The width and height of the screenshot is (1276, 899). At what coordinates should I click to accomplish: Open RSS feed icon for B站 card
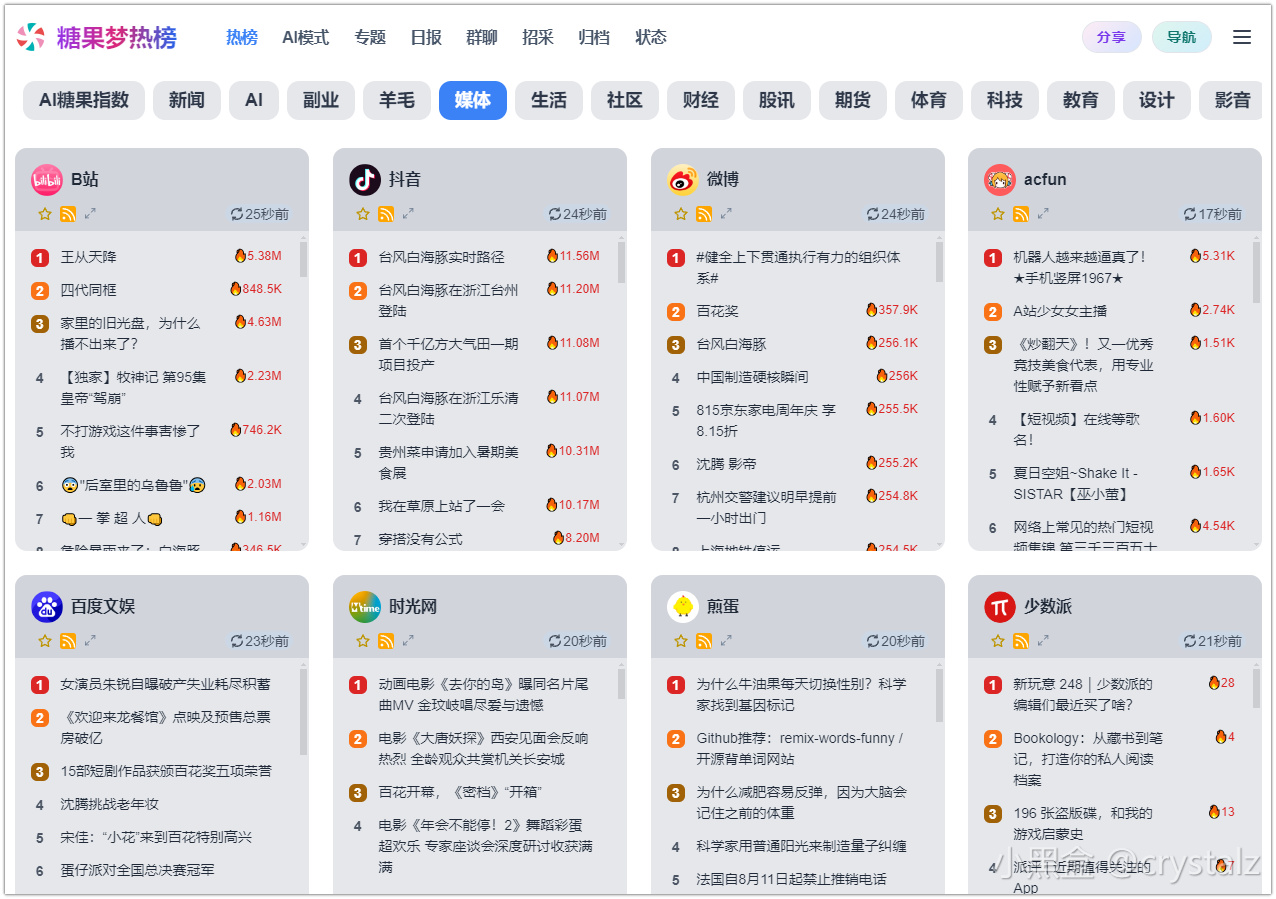click(x=68, y=214)
